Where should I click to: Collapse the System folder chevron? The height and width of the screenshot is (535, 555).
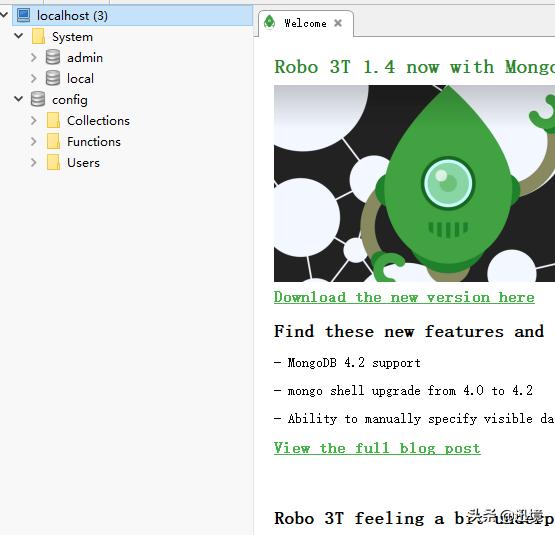[19, 36]
